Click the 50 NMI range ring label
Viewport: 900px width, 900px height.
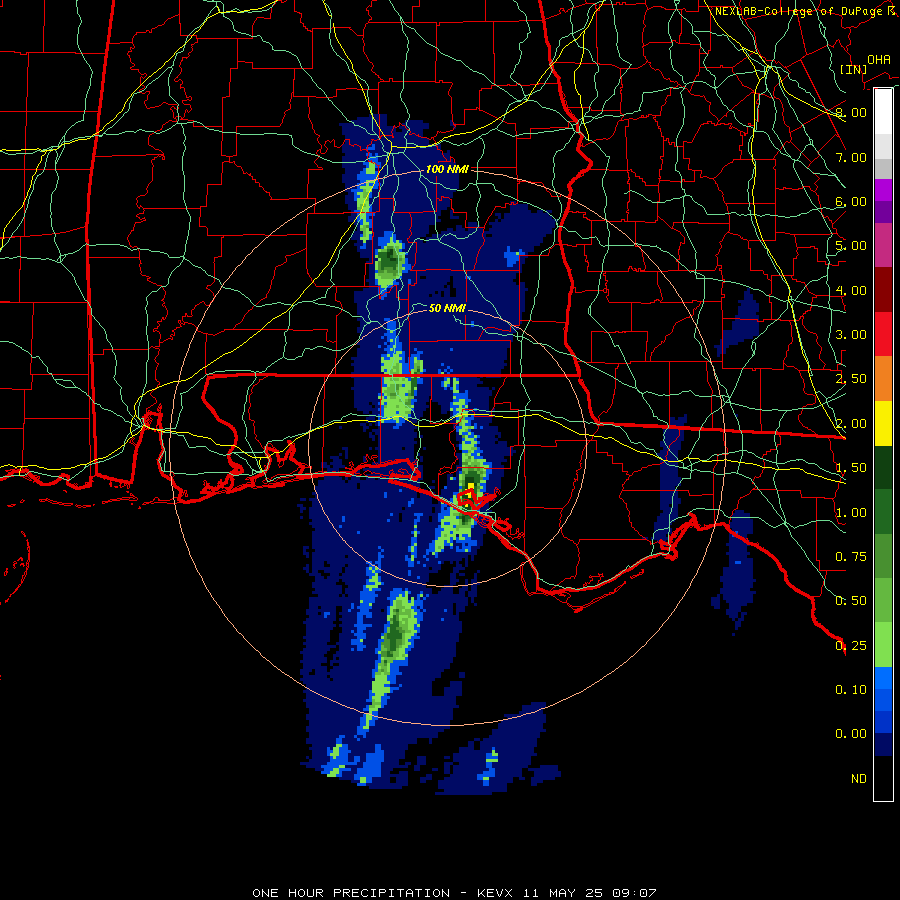click(x=447, y=308)
